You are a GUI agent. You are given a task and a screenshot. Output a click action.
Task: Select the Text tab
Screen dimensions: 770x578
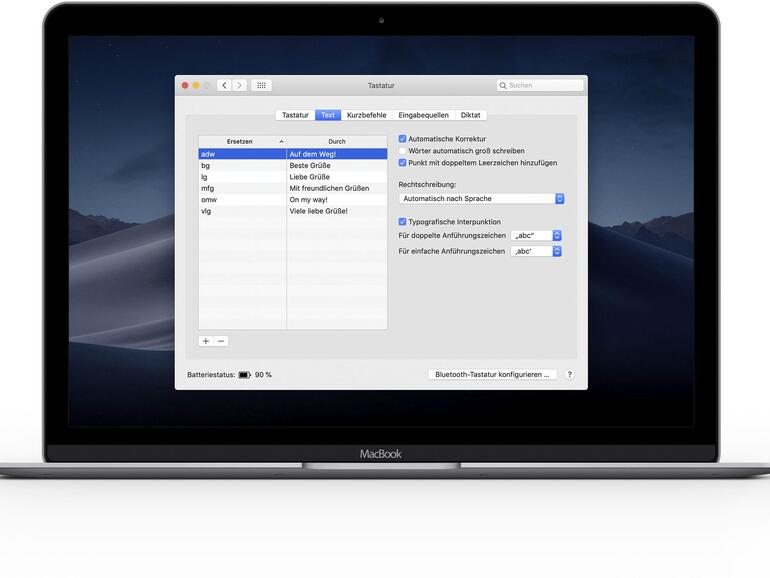[328, 115]
